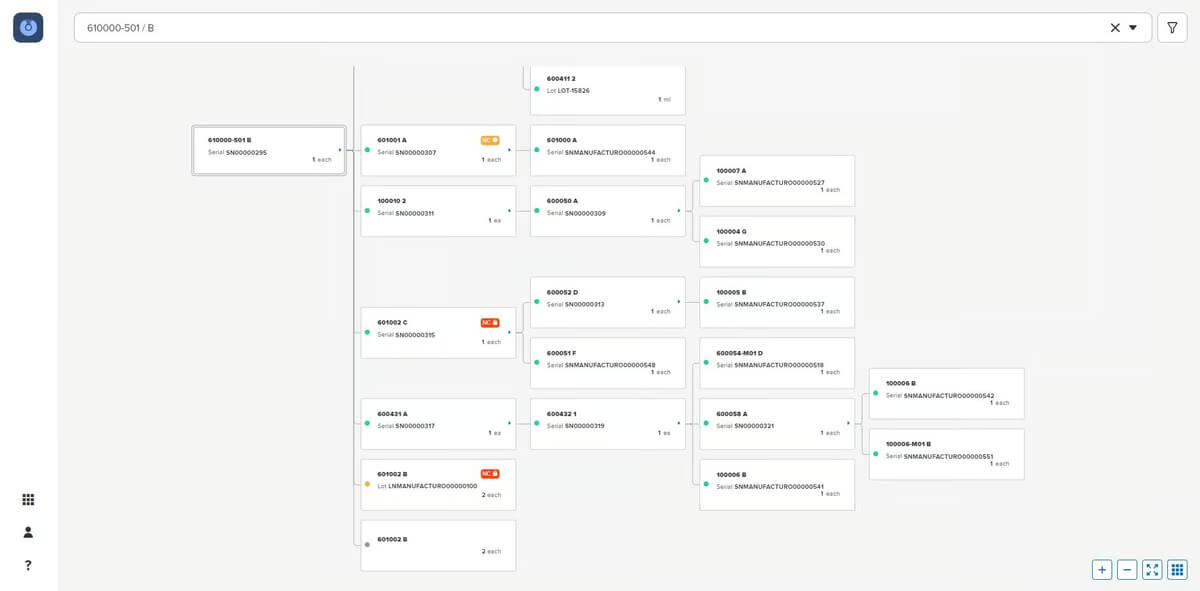This screenshot has width=1200, height=591.
Task: Fit the graph to screen
Action: 1152,569
